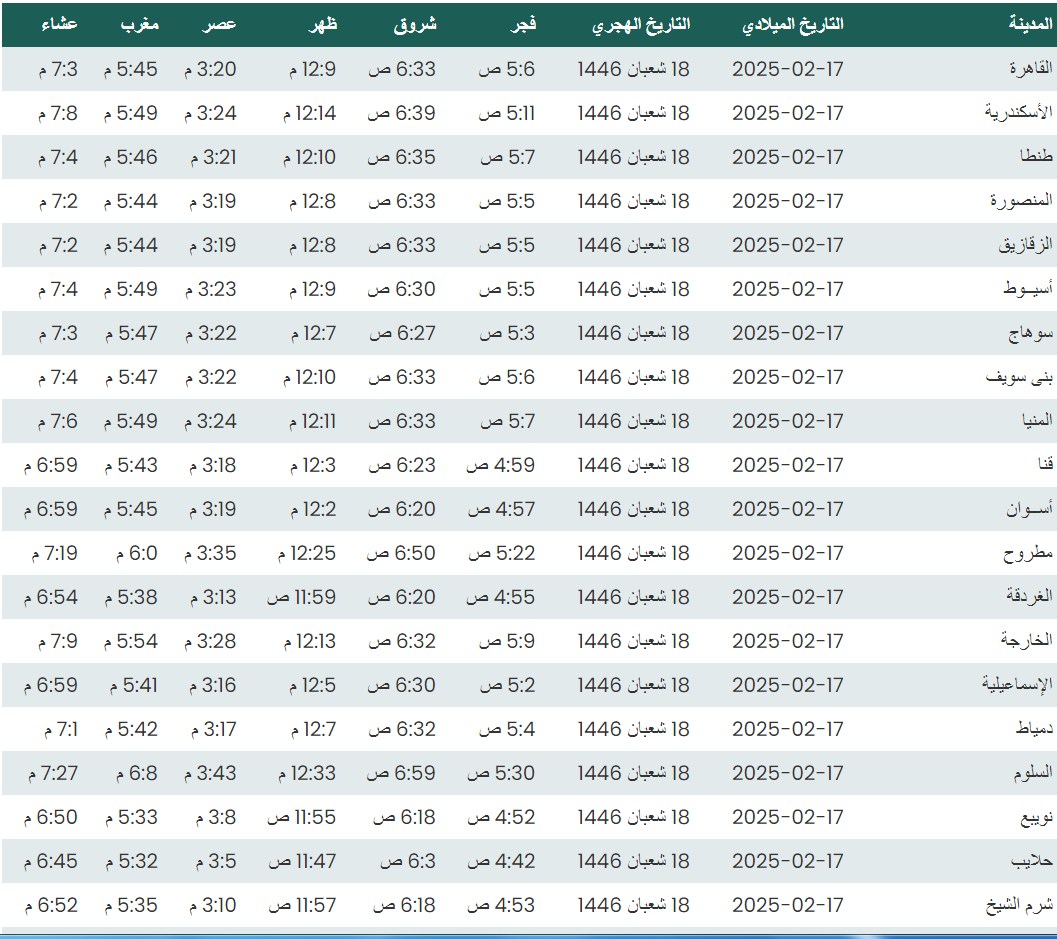Select the القاهرة city name
Image resolution: width=1057 pixels, height=939 pixels.
pos(1031,69)
